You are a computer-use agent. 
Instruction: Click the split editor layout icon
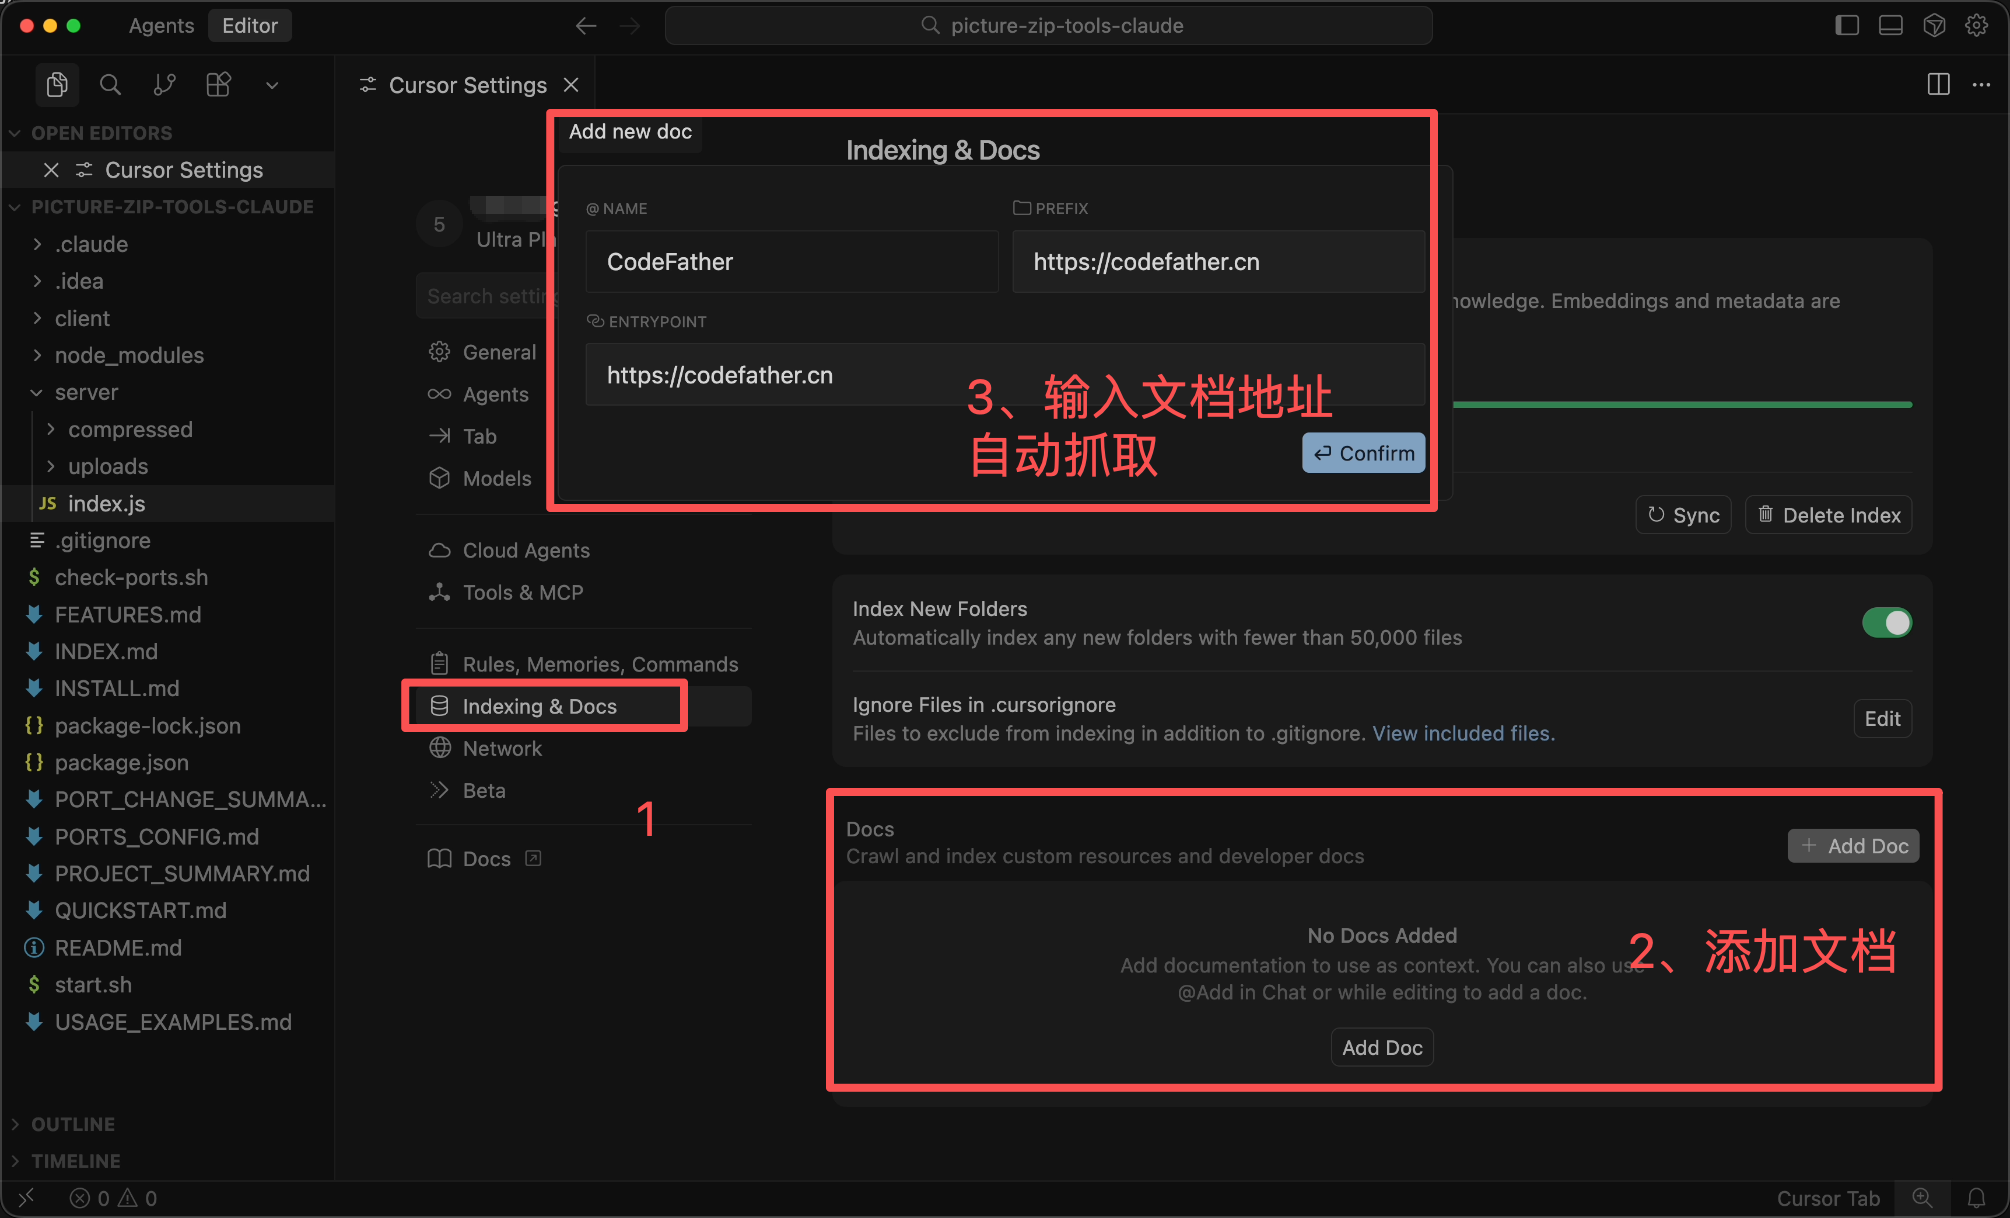tap(1938, 85)
